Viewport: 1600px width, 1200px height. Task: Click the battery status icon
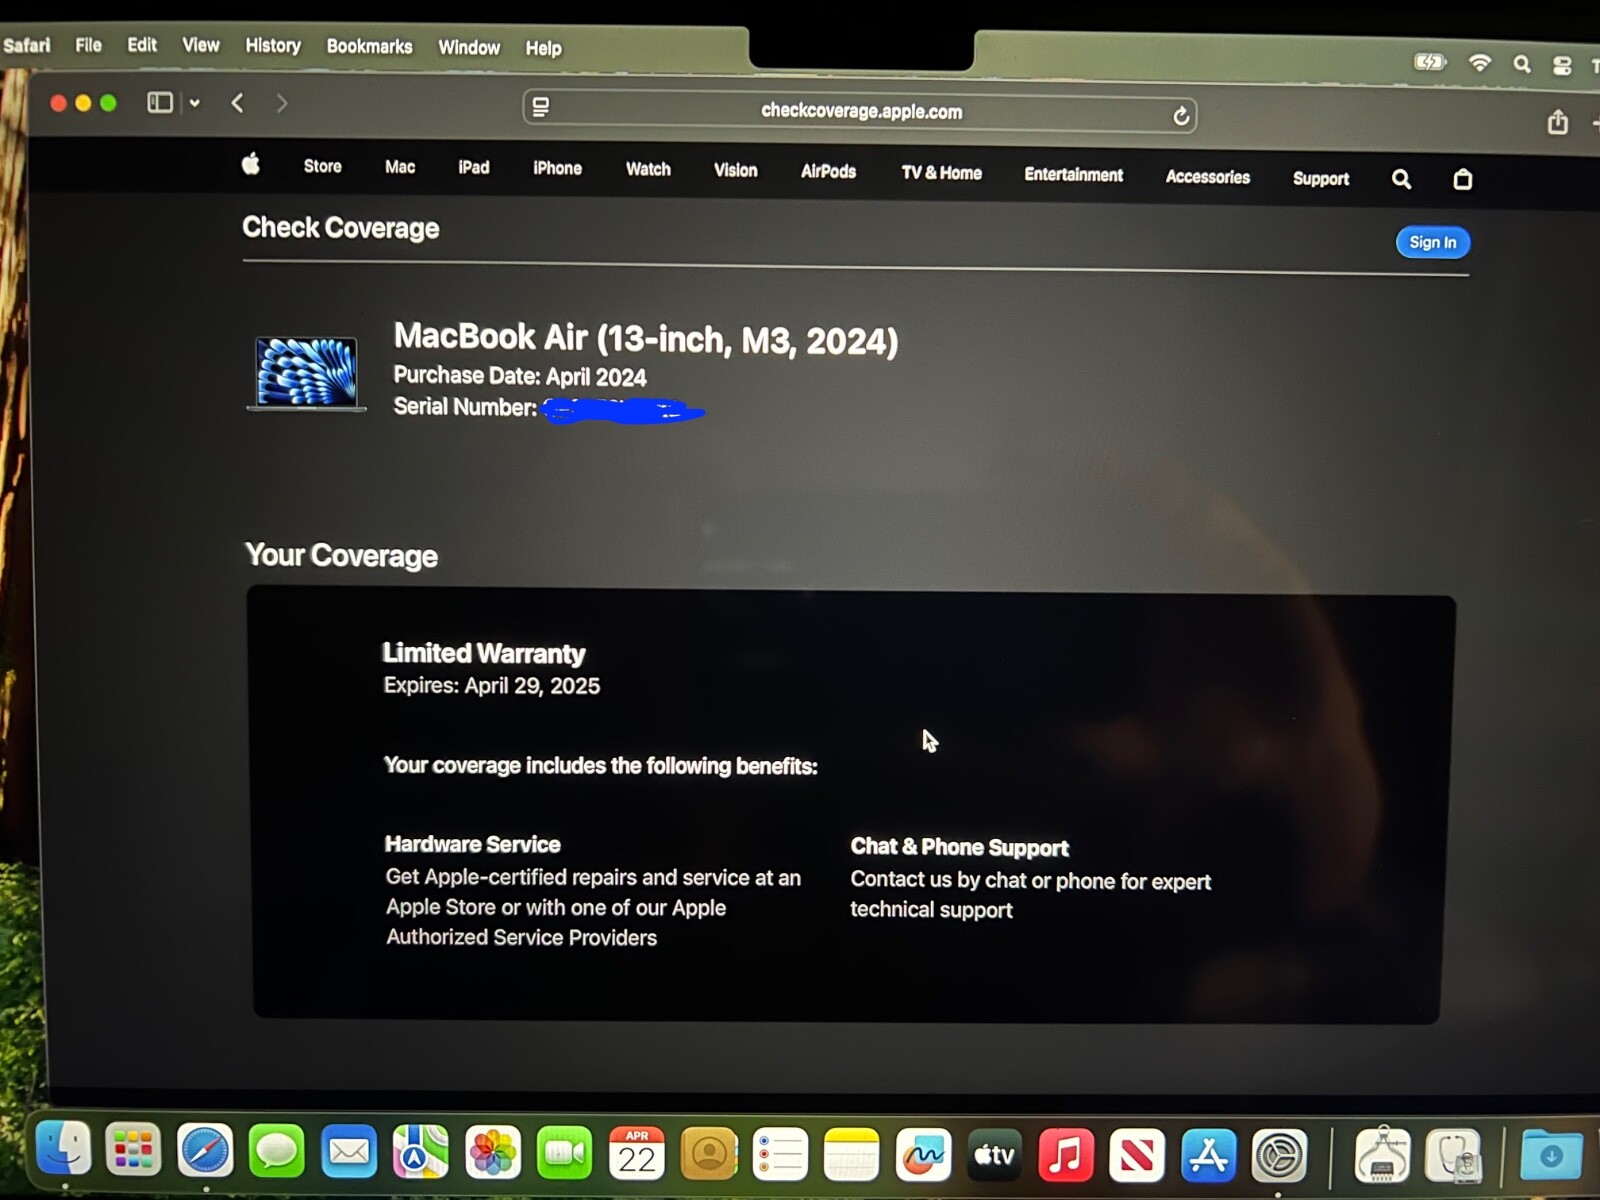[1430, 62]
